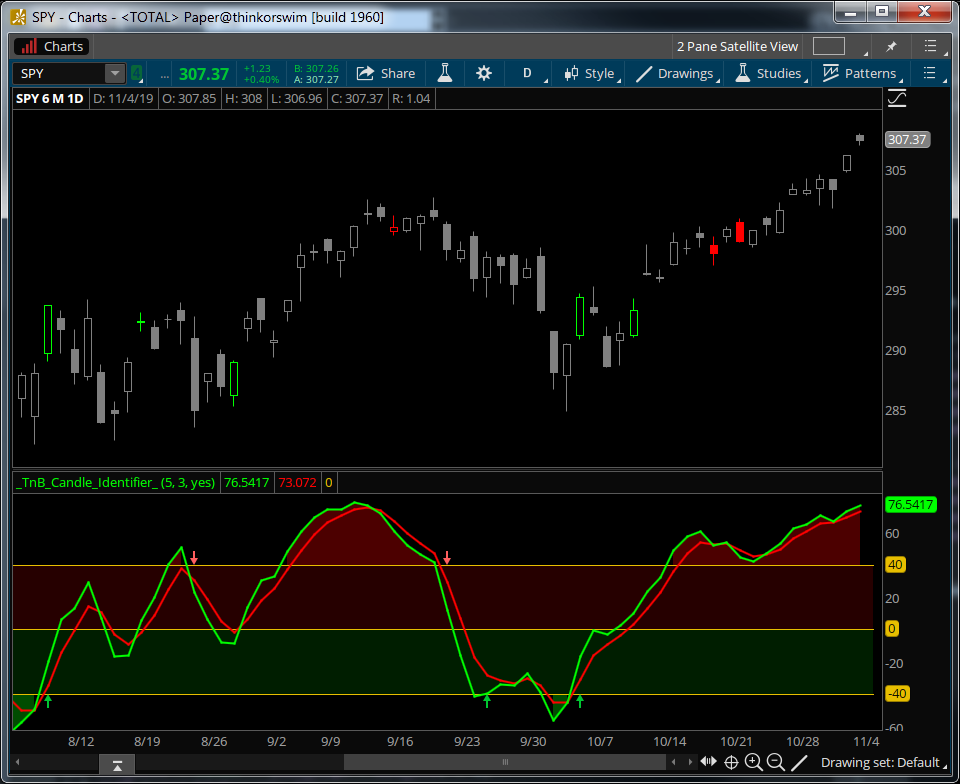The height and width of the screenshot is (784, 960).
Task: Click the left scroll arrow at bottom-left
Action: click(x=18, y=763)
